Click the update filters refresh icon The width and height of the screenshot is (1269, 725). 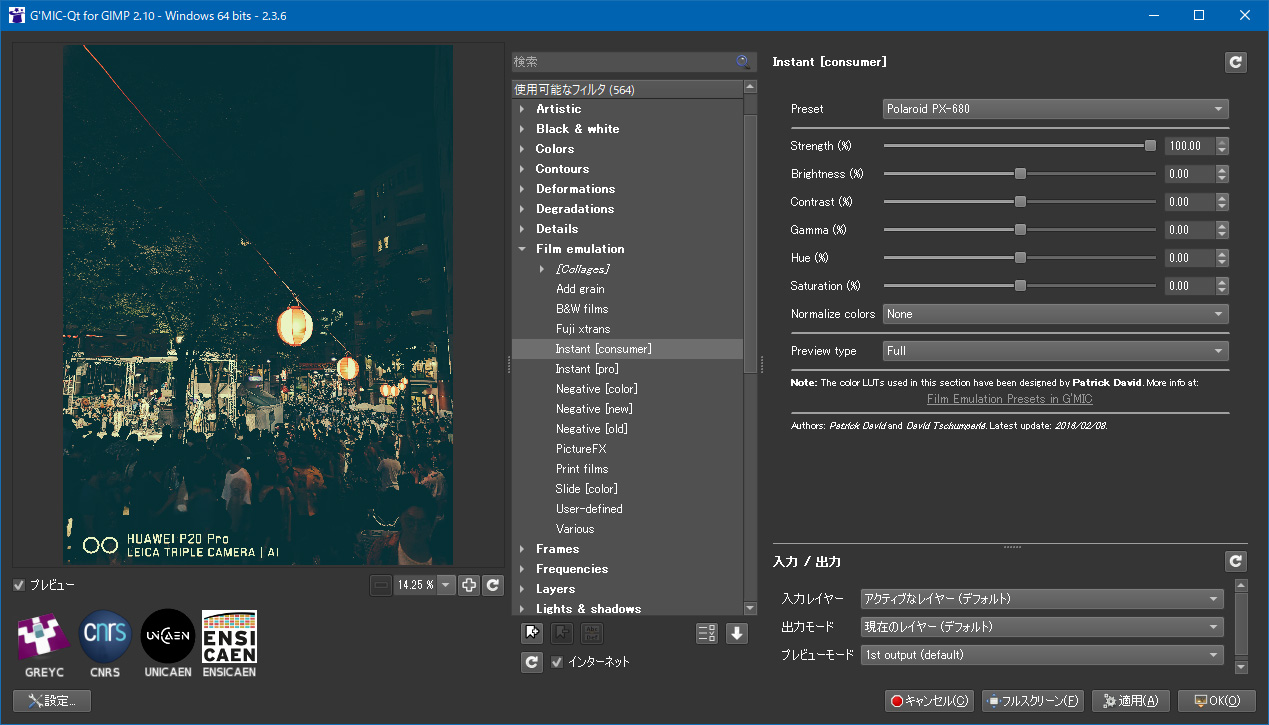point(533,662)
